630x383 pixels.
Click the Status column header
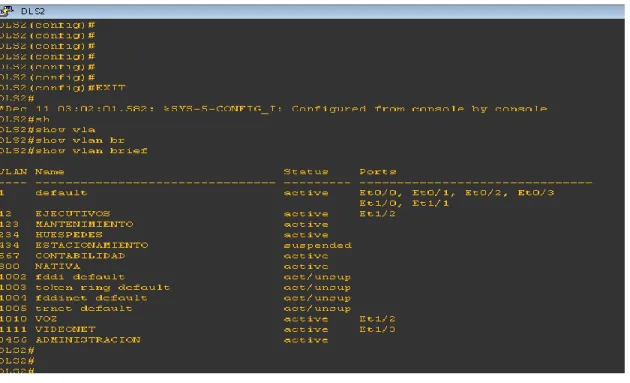pos(306,172)
